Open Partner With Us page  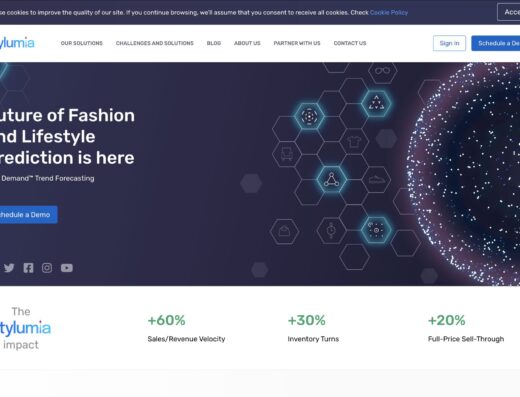coord(297,43)
